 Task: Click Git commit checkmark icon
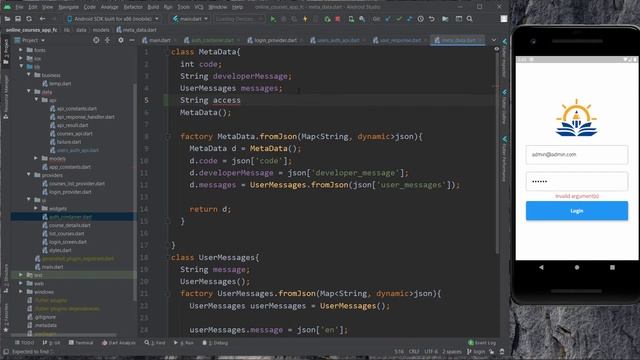(399, 19)
